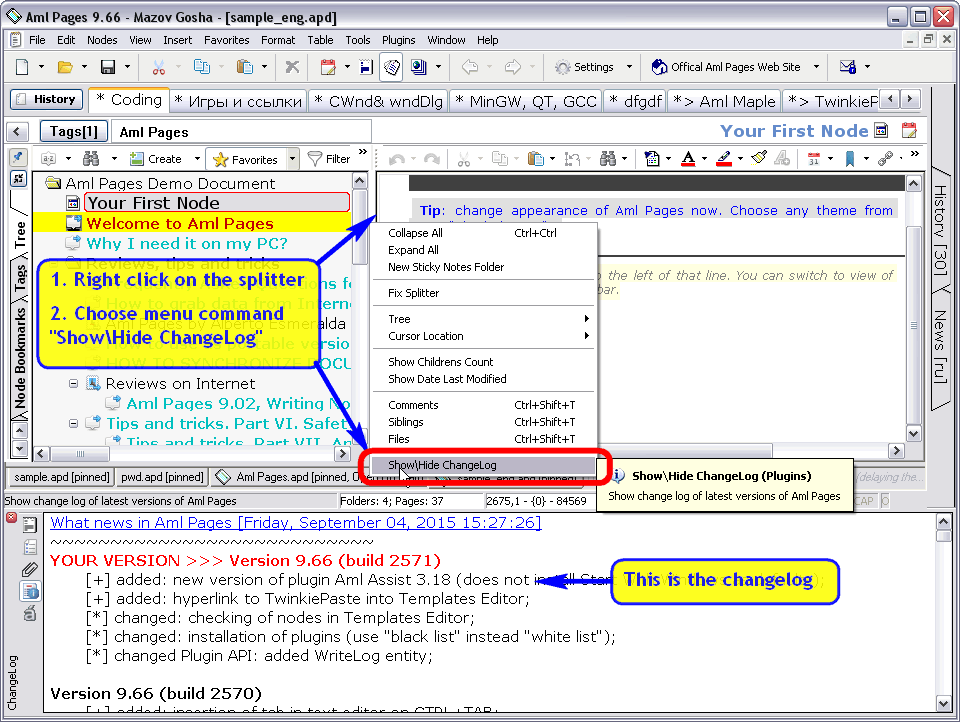This screenshot has height=722, width=960.
Task: Click the chain hyperlink icon
Action: [885, 159]
